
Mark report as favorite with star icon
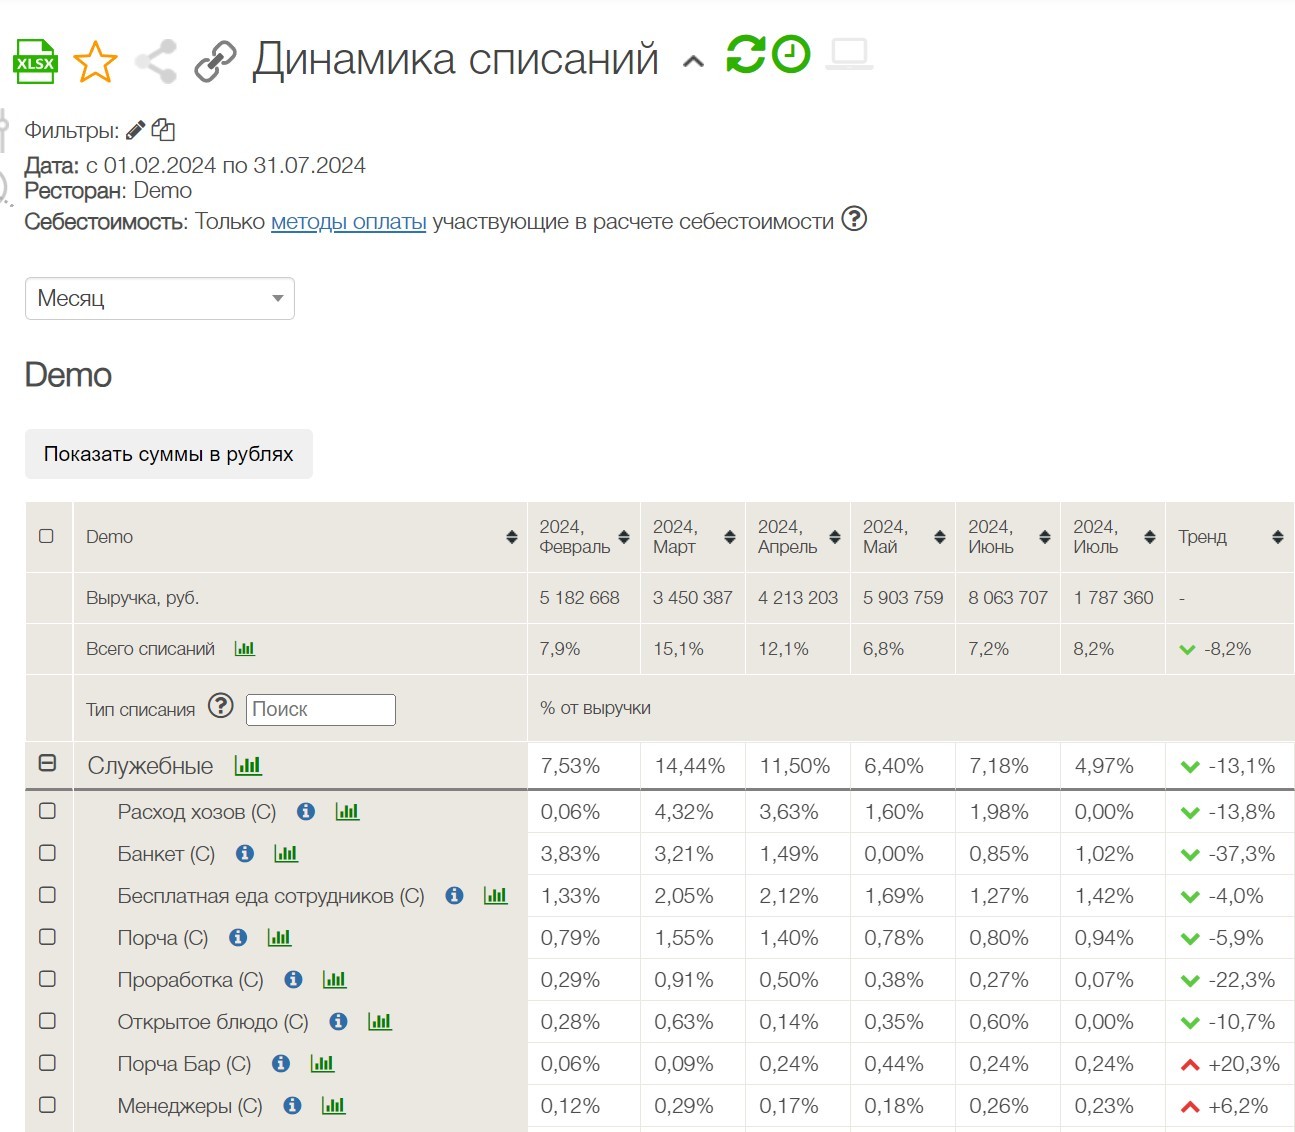[95, 61]
